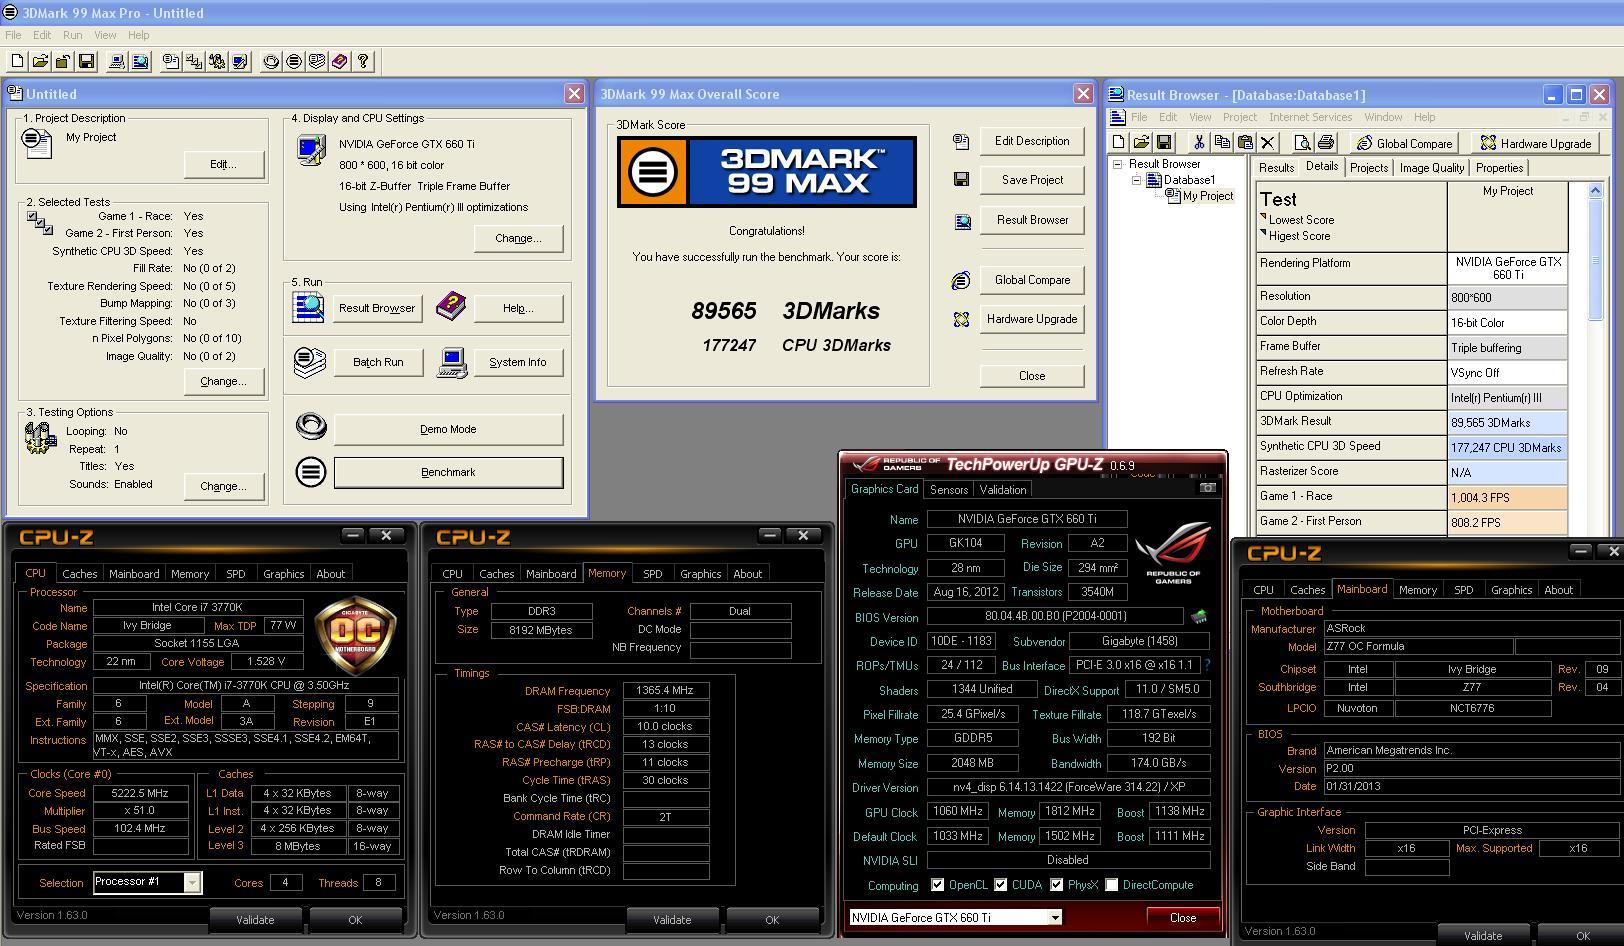
Task: Click Benchmark button in Run section
Action: pyautogui.click(x=448, y=472)
